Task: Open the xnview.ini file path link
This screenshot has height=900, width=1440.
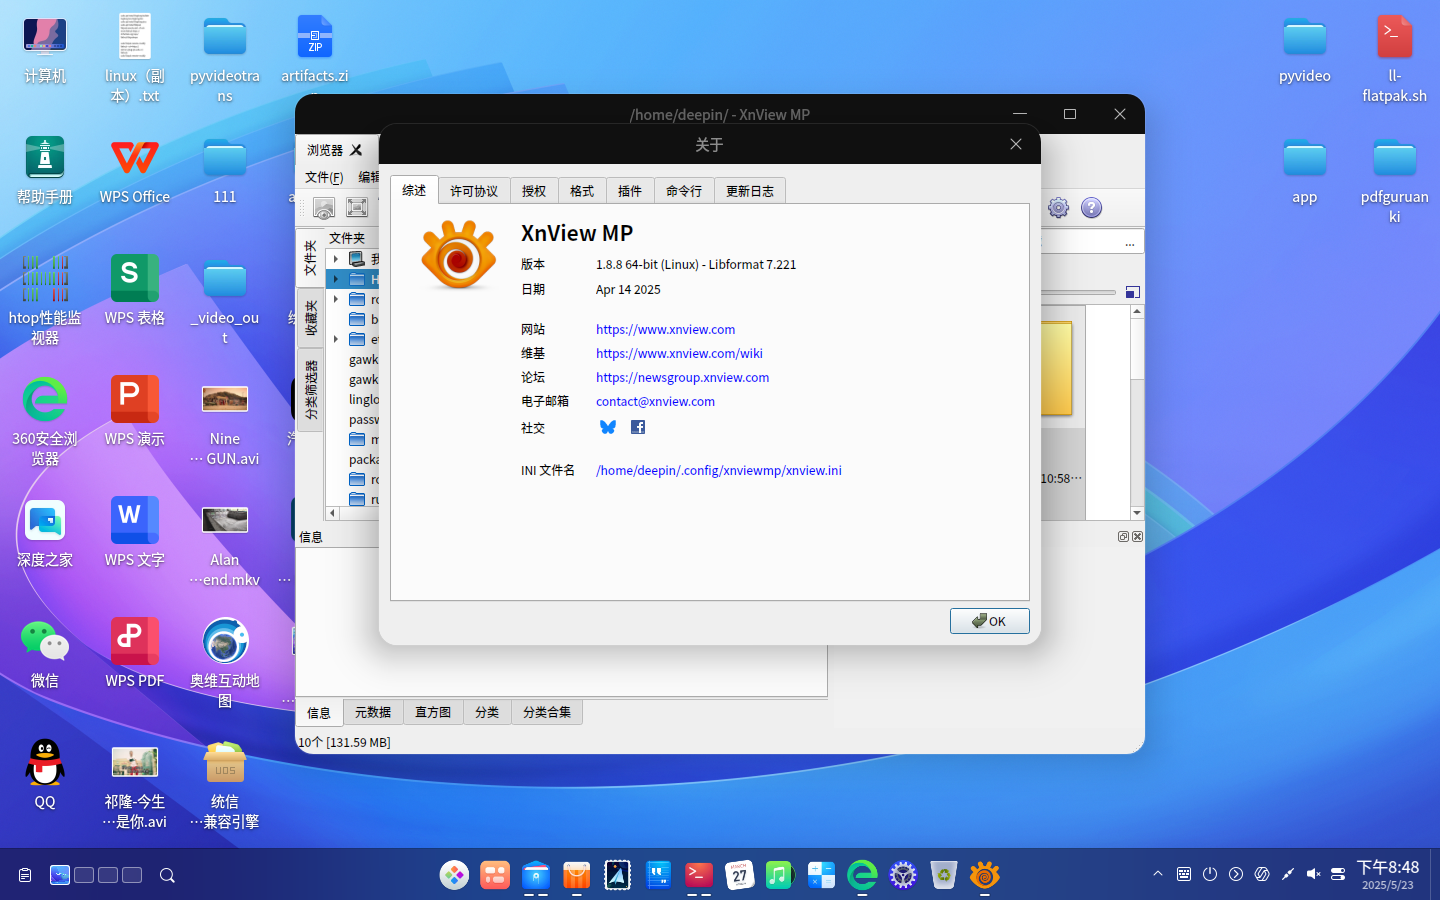Action: (719, 470)
